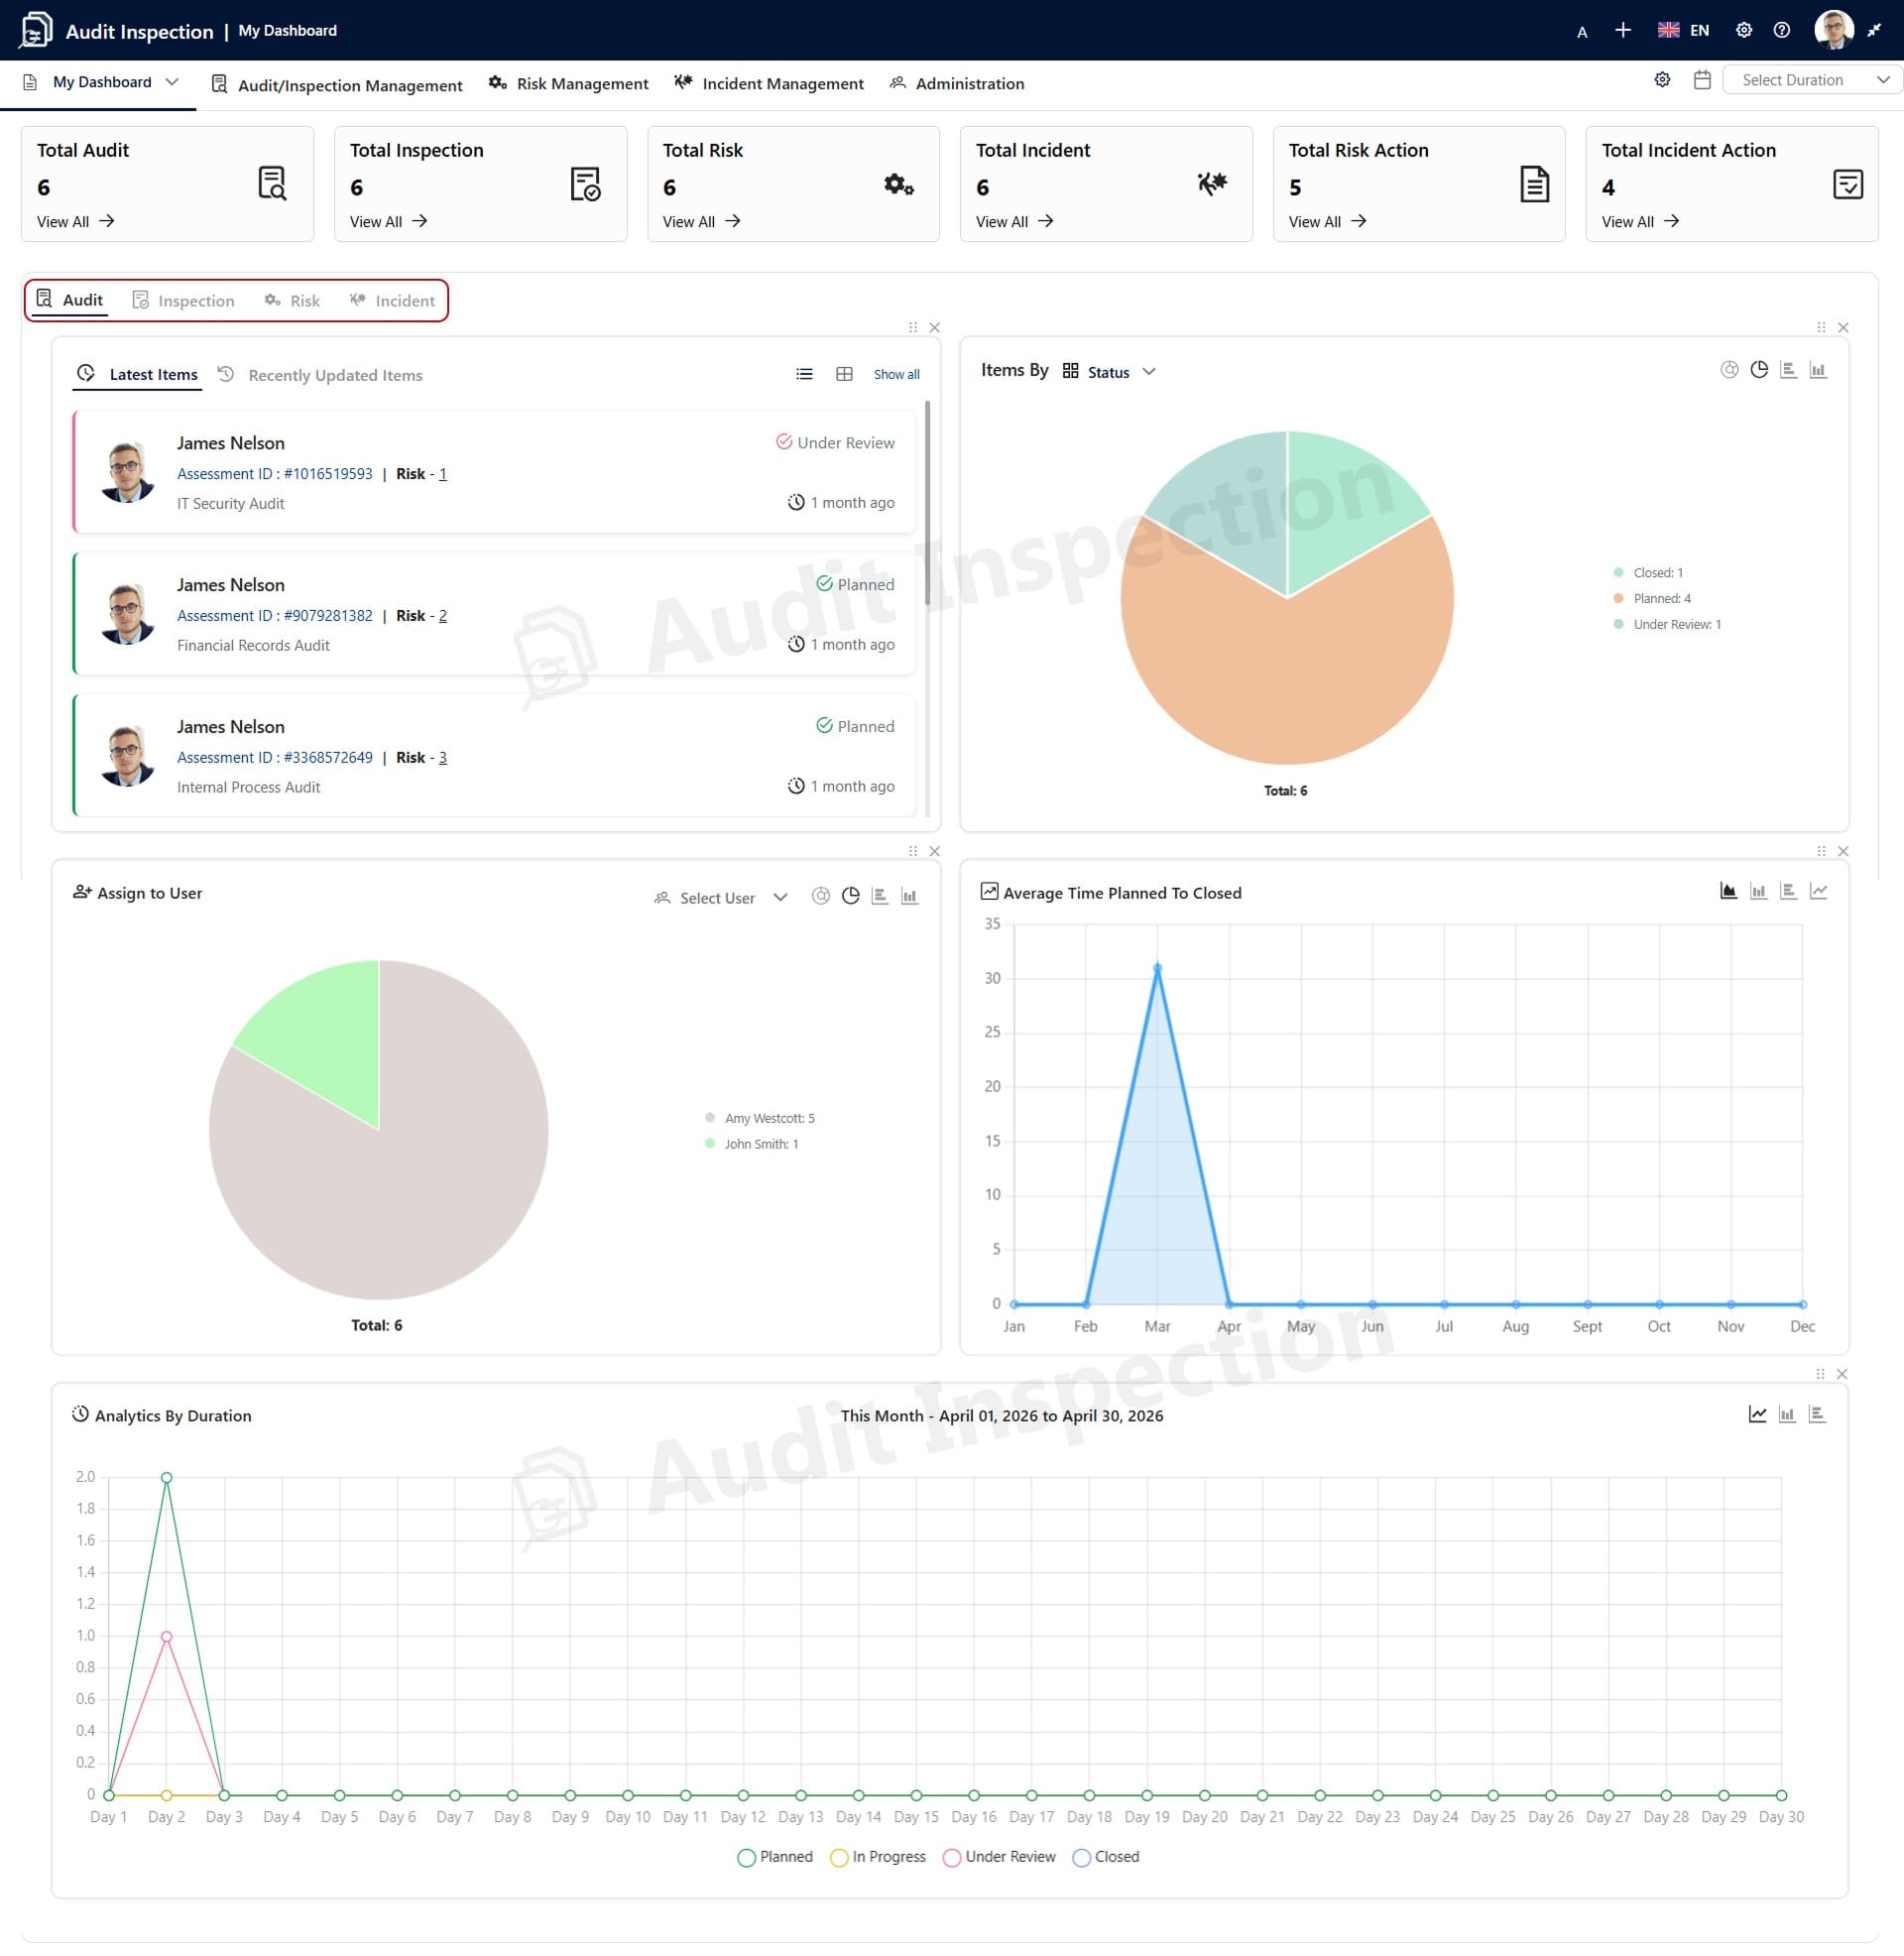This screenshot has height=1956, width=1904.
Task: Open dashboard settings gear beside calendar
Action: pos(1662,80)
